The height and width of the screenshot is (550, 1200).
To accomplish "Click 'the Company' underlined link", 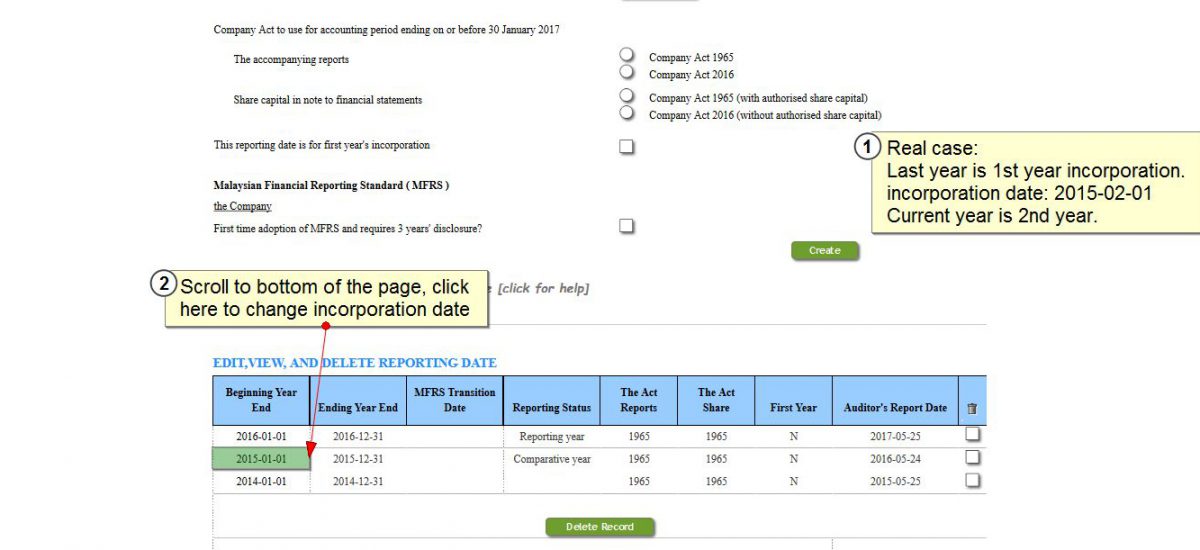I will point(242,207).
